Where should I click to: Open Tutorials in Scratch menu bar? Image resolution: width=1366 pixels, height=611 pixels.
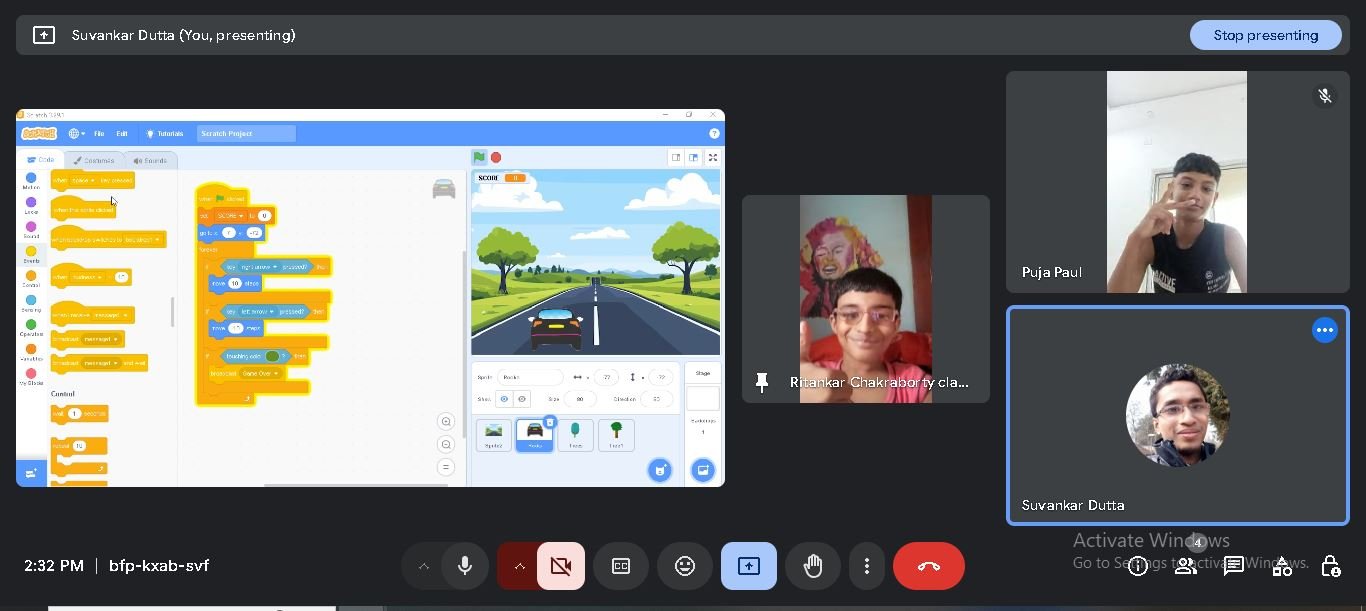click(166, 134)
